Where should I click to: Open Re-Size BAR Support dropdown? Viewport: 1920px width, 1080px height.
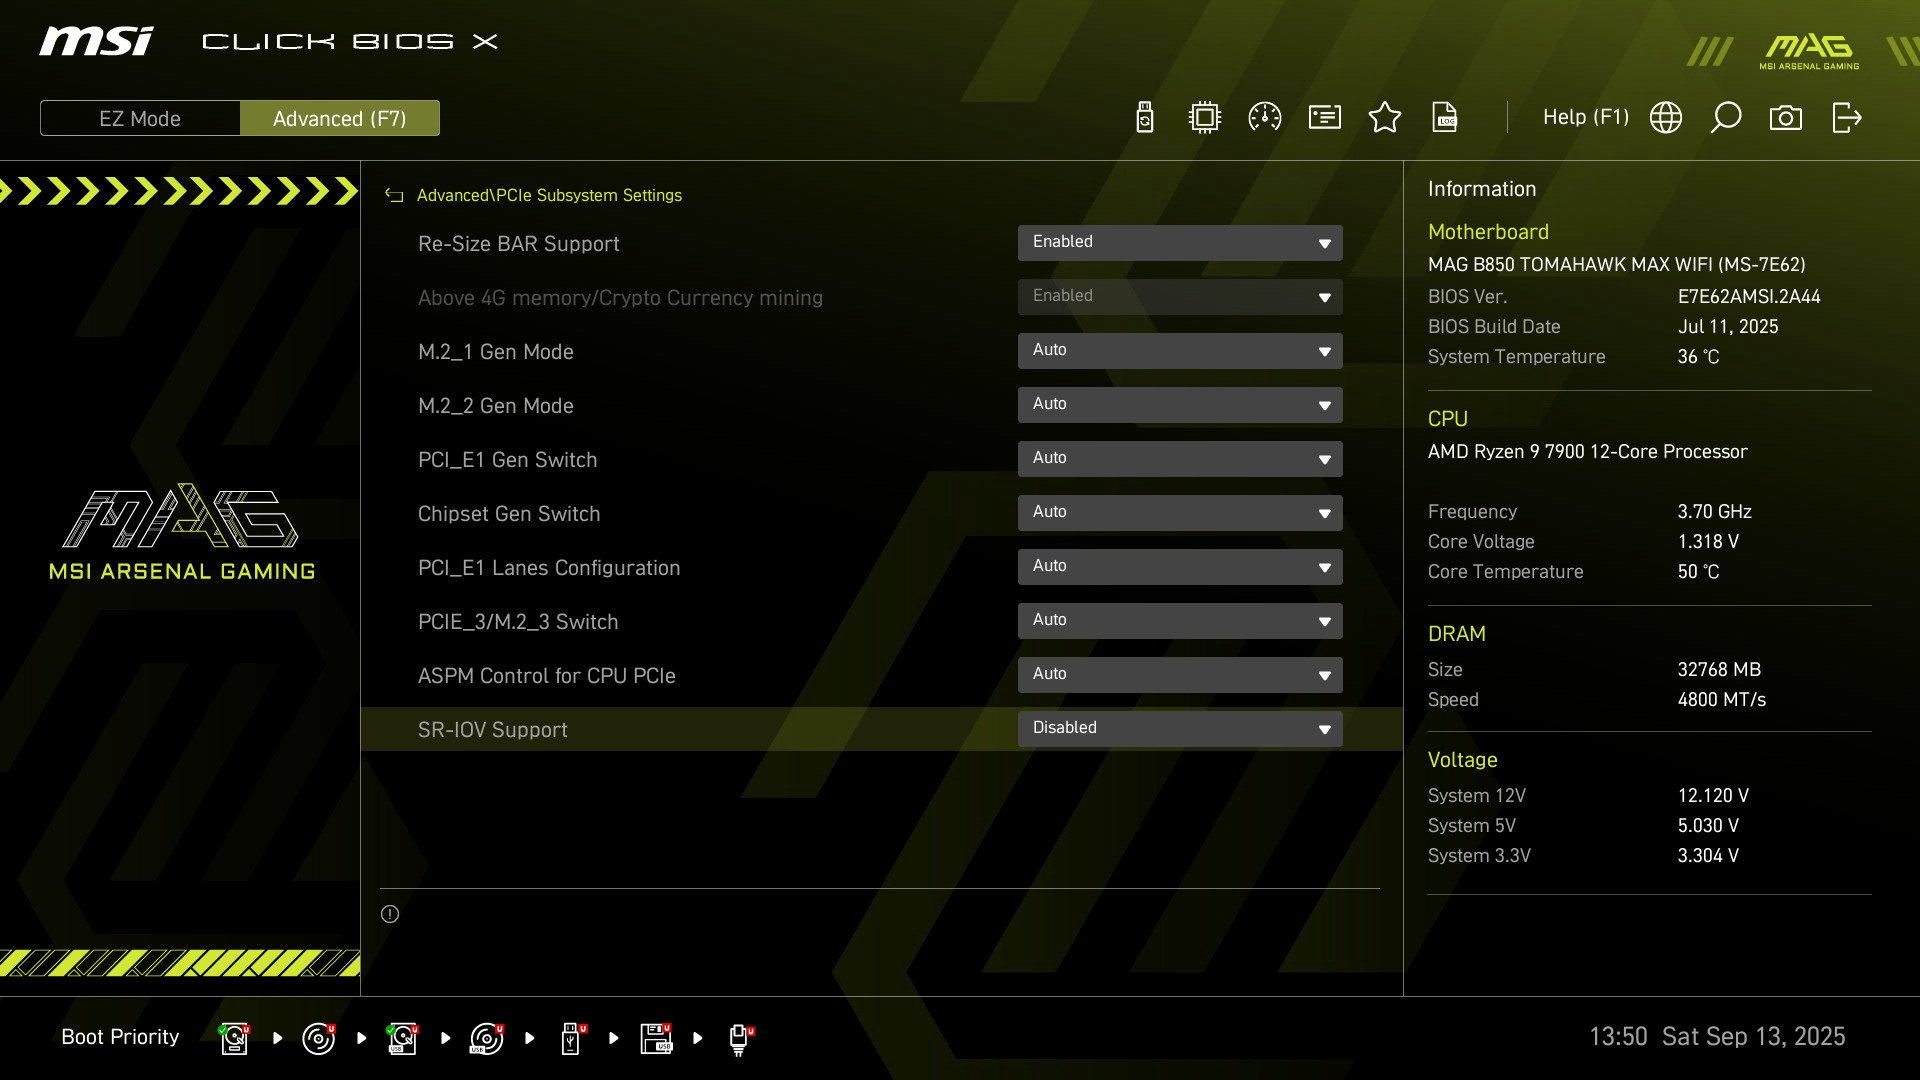pos(1180,243)
